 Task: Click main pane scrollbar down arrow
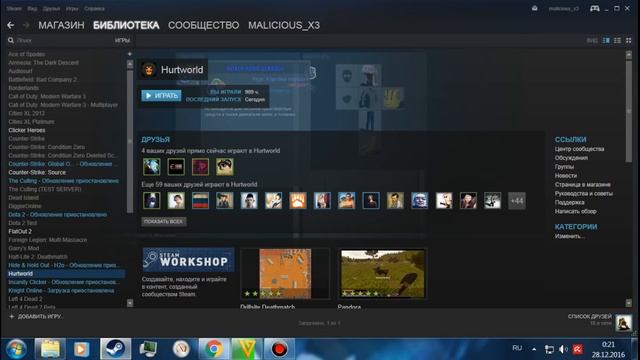coord(629,303)
